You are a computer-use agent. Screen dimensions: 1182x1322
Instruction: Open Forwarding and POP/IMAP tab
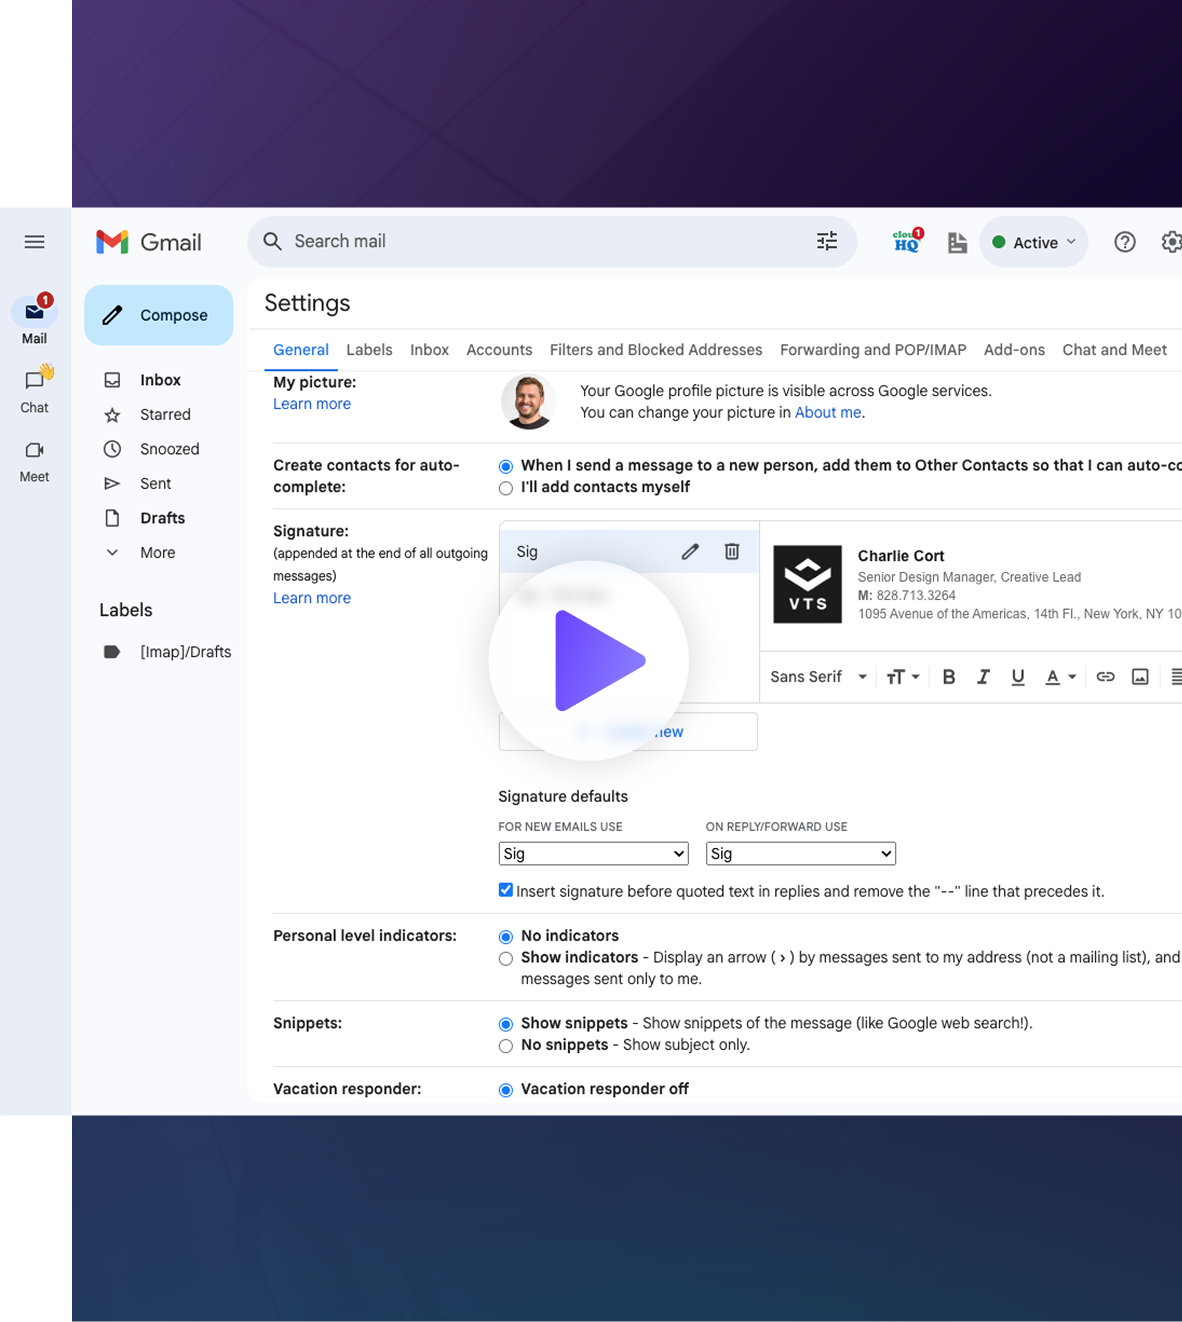pos(873,350)
